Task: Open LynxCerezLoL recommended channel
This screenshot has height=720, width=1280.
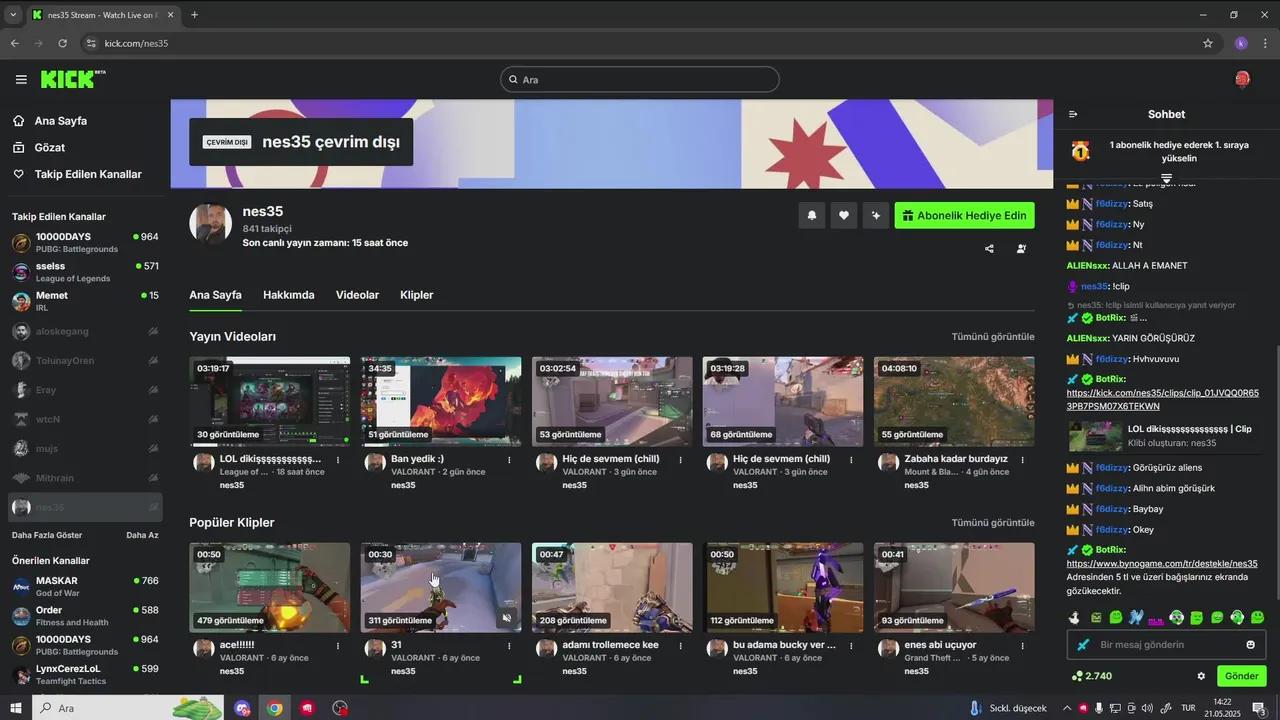Action: tap(85, 674)
